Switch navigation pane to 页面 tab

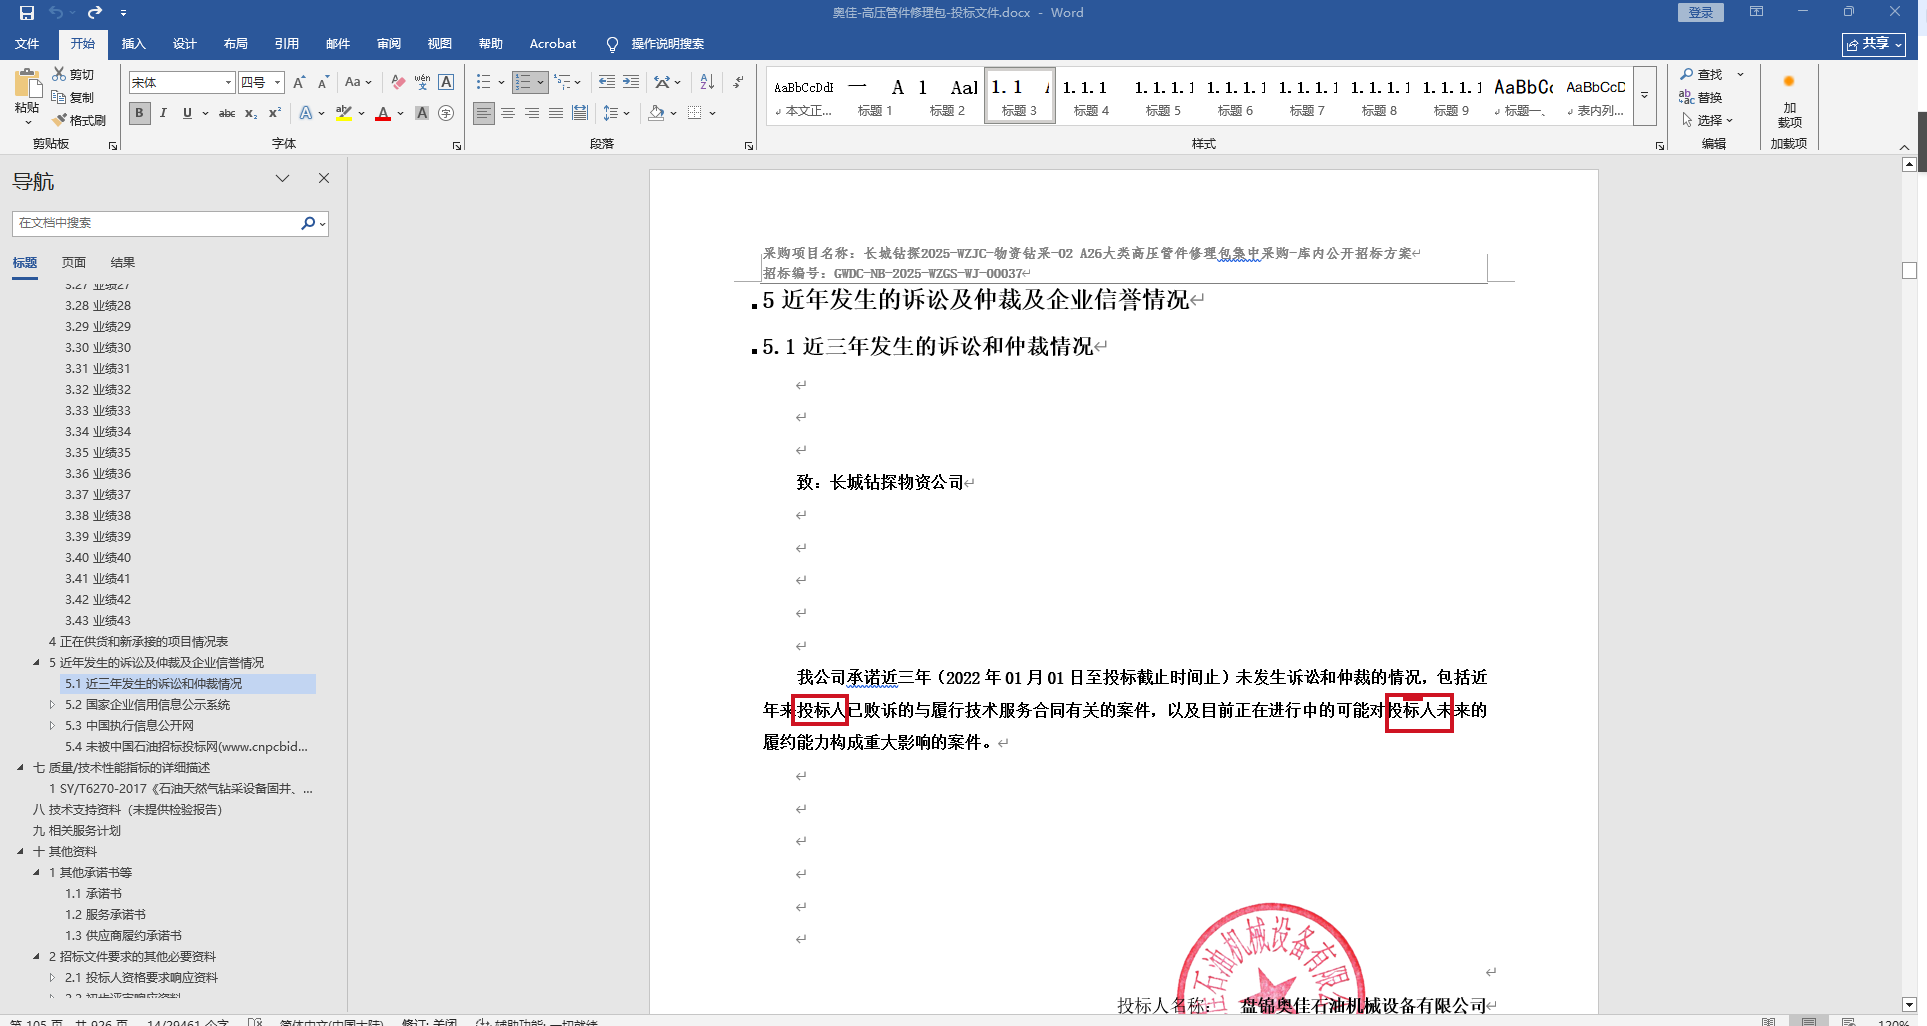[74, 262]
